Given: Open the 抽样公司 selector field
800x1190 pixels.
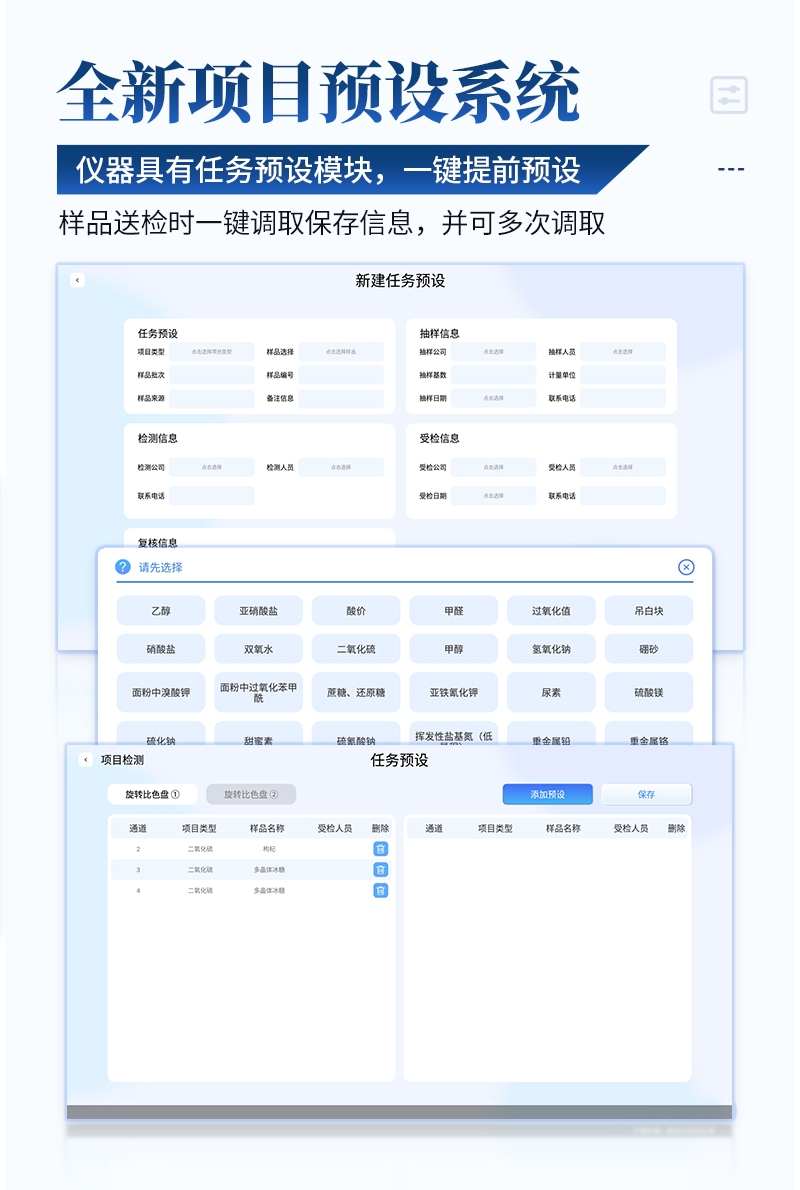Looking at the screenshot, I should (x=493, y=352).
